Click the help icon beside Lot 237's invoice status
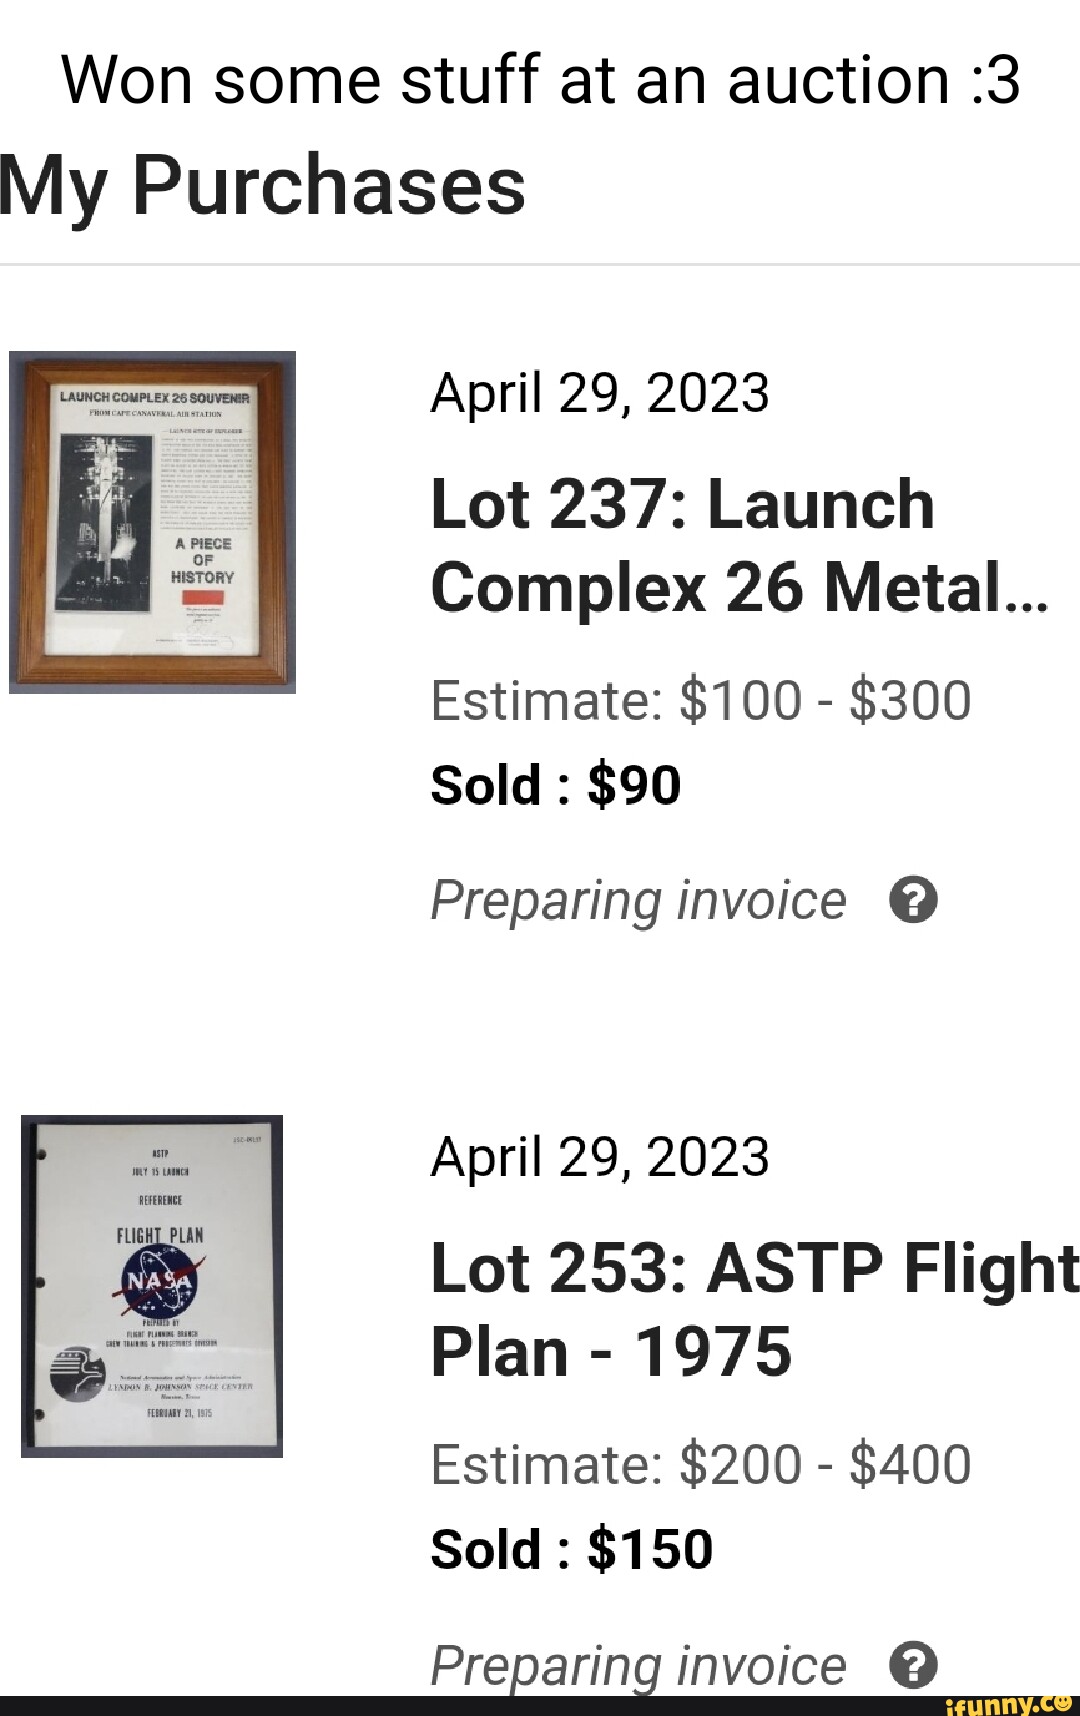The image size is (1080, 1716). (x=912, y=900)
